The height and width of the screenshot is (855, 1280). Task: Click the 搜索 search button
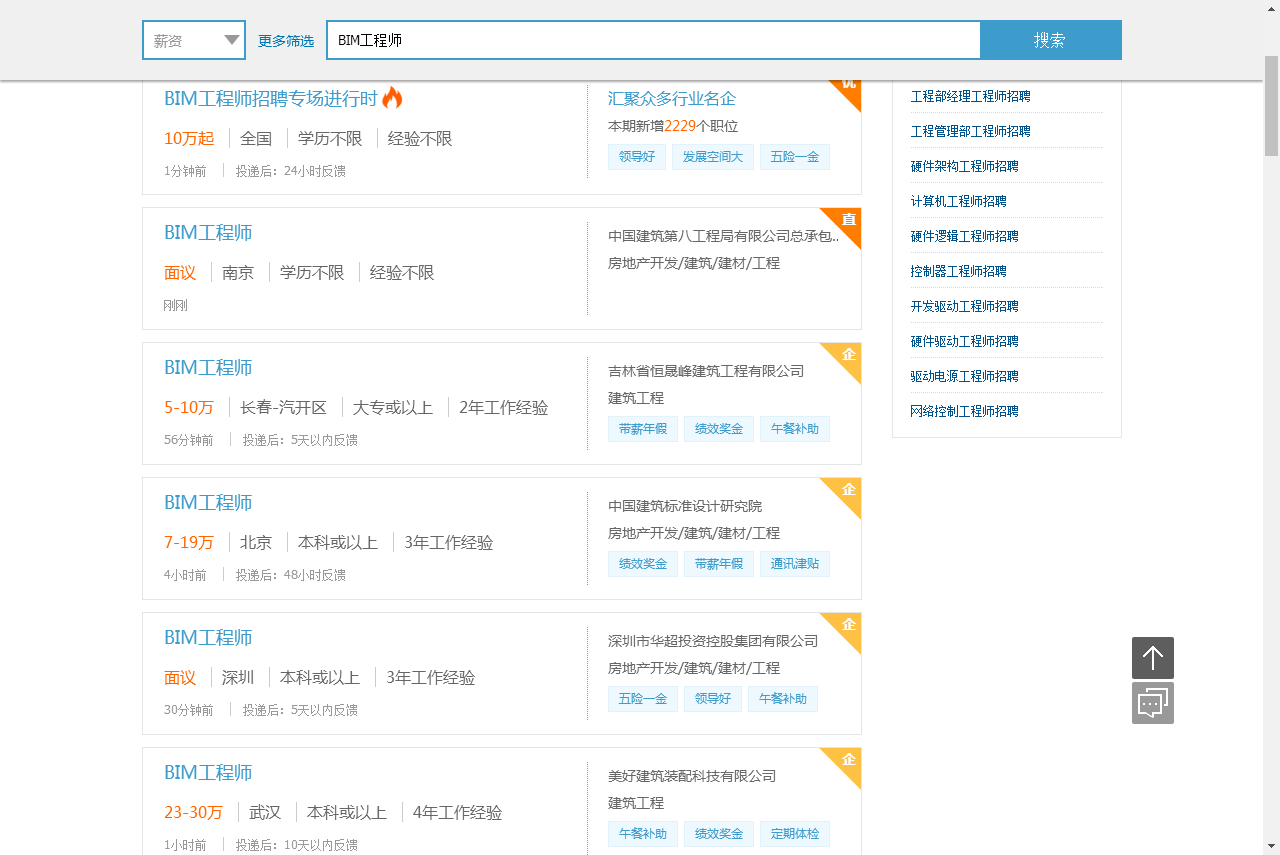tap(1050, 39)
